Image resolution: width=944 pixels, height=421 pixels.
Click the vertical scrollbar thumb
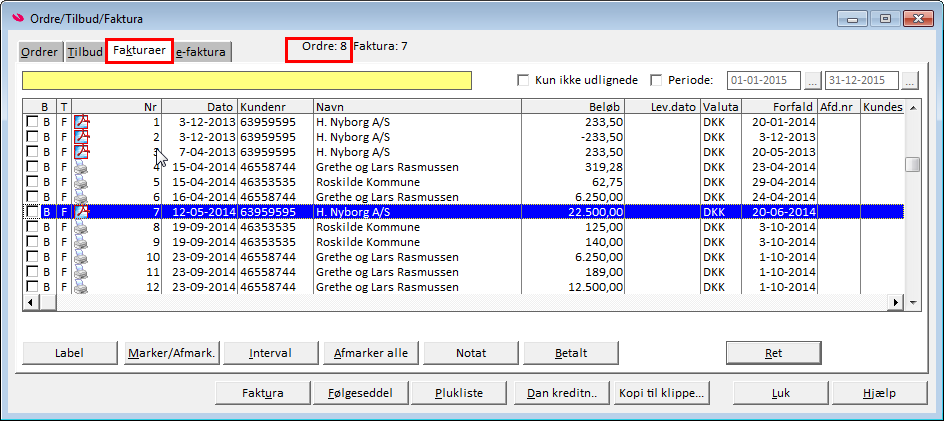(913, 164)
